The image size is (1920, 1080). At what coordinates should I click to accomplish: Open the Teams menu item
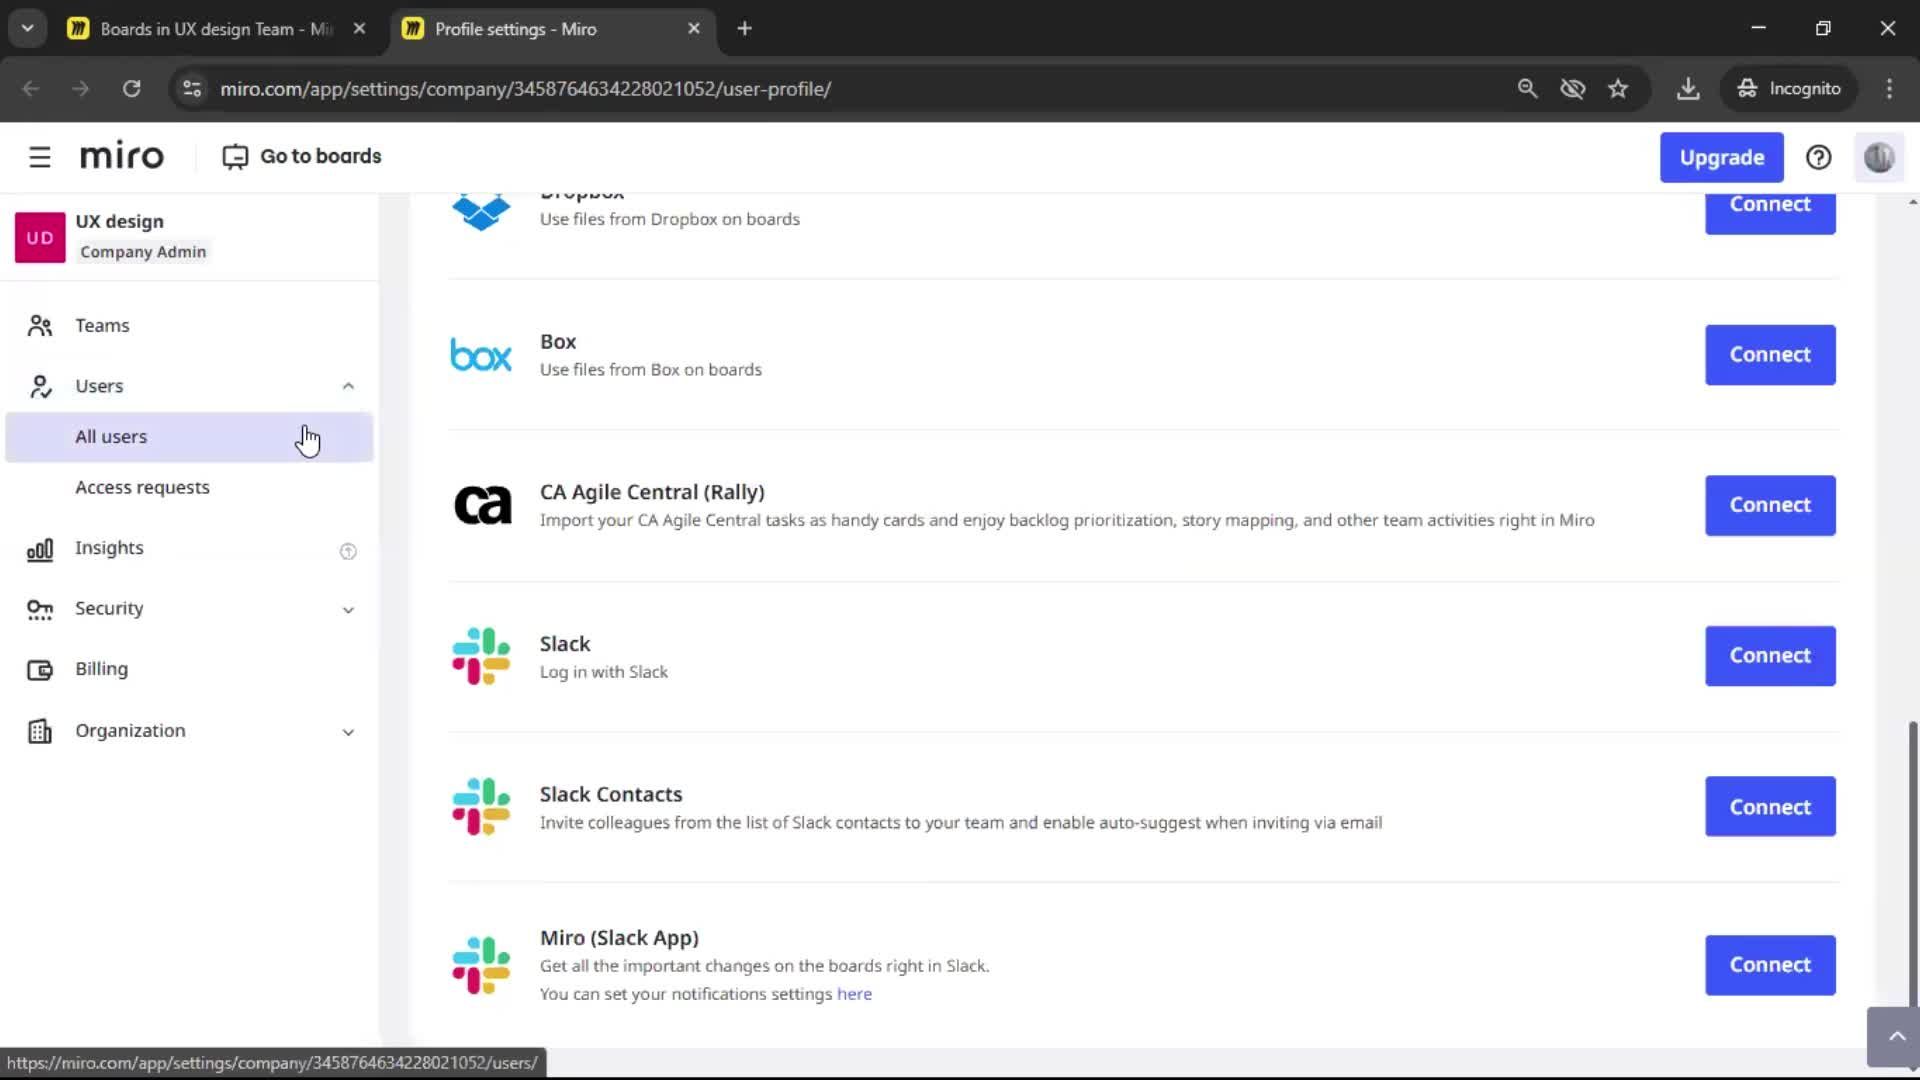click(189, 326)
